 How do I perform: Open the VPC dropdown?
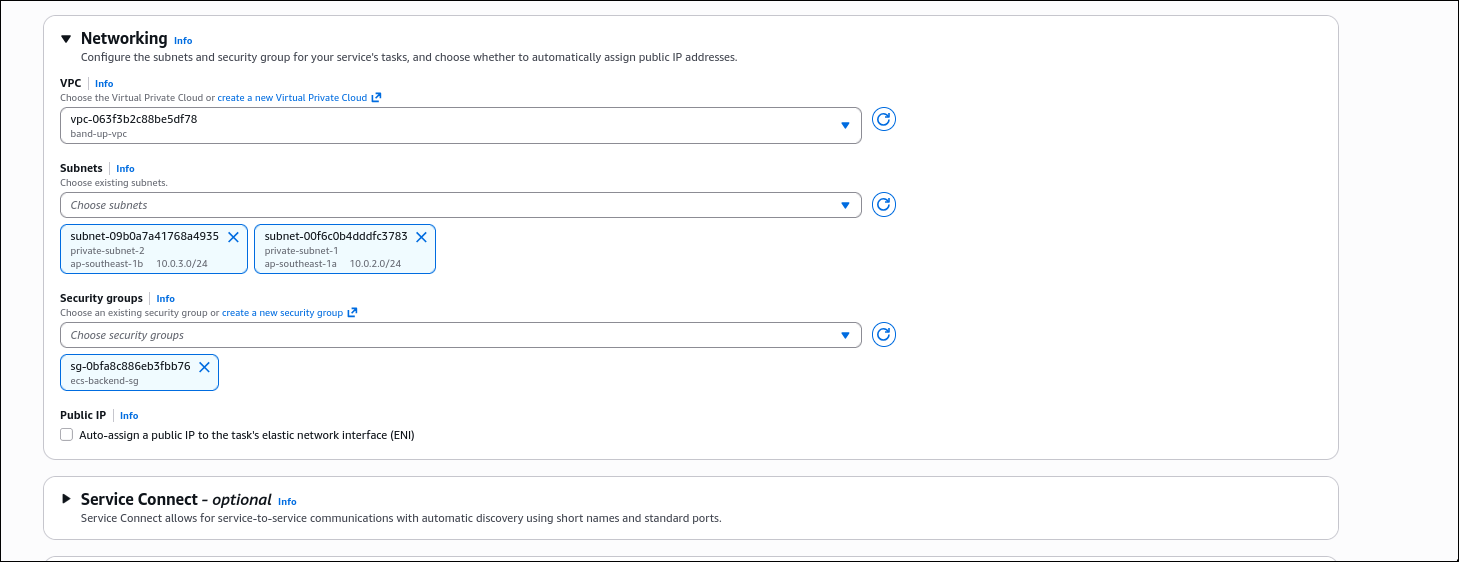pos(460,125)
